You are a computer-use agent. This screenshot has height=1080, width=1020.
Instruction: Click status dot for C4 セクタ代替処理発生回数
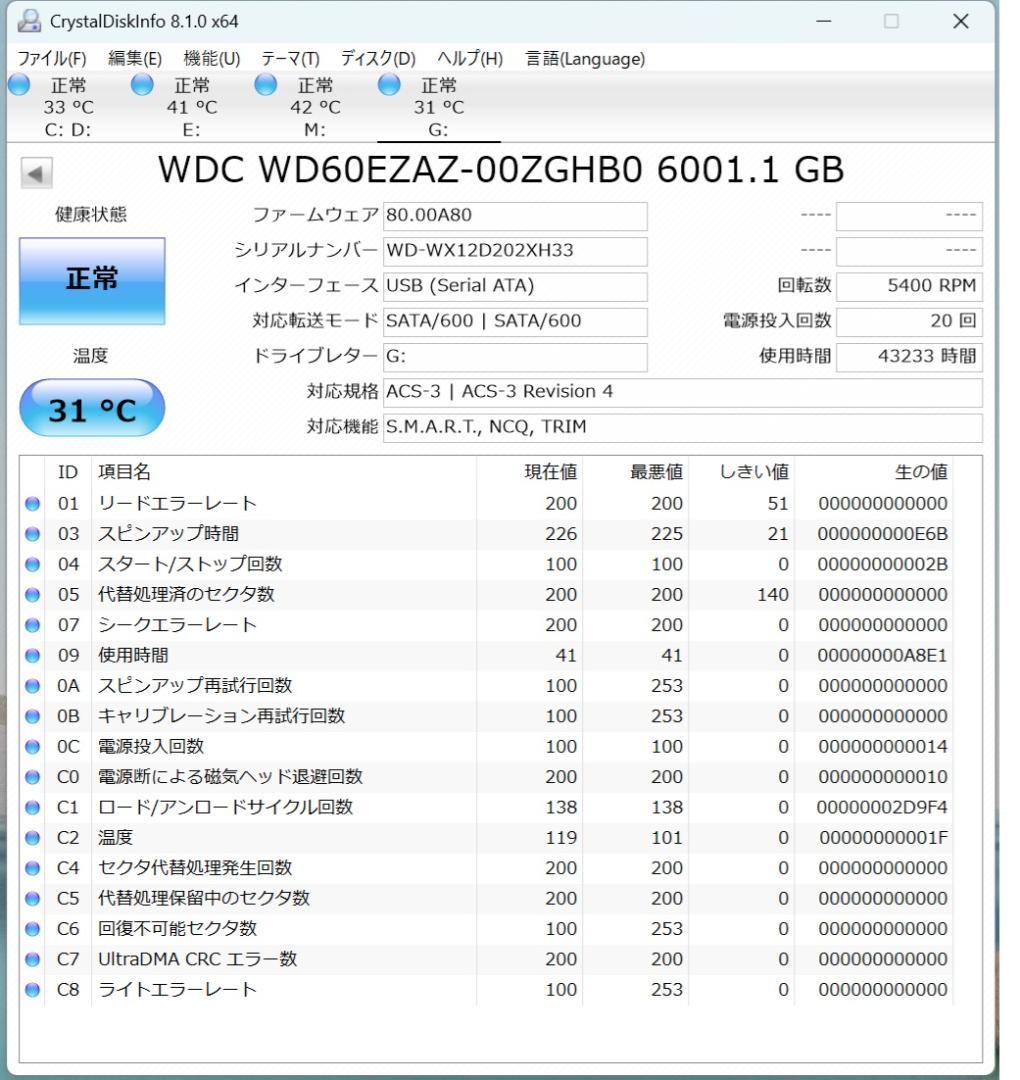point(32,868)
